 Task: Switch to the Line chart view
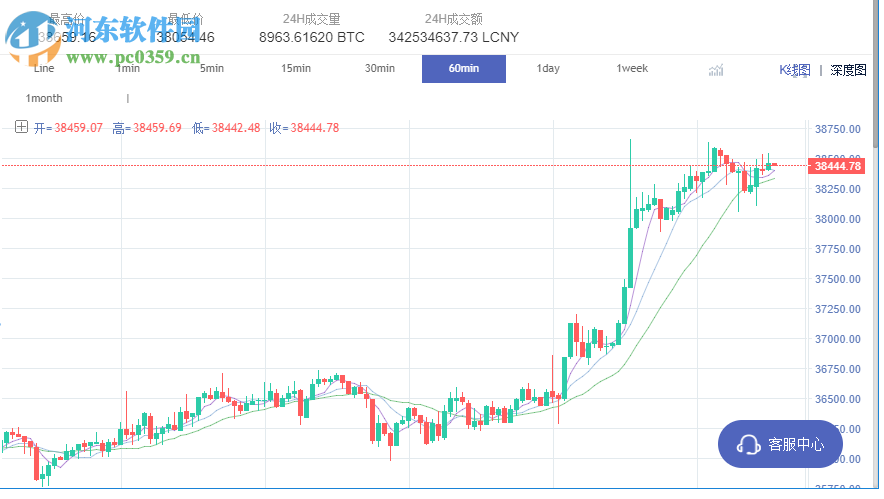44,69
